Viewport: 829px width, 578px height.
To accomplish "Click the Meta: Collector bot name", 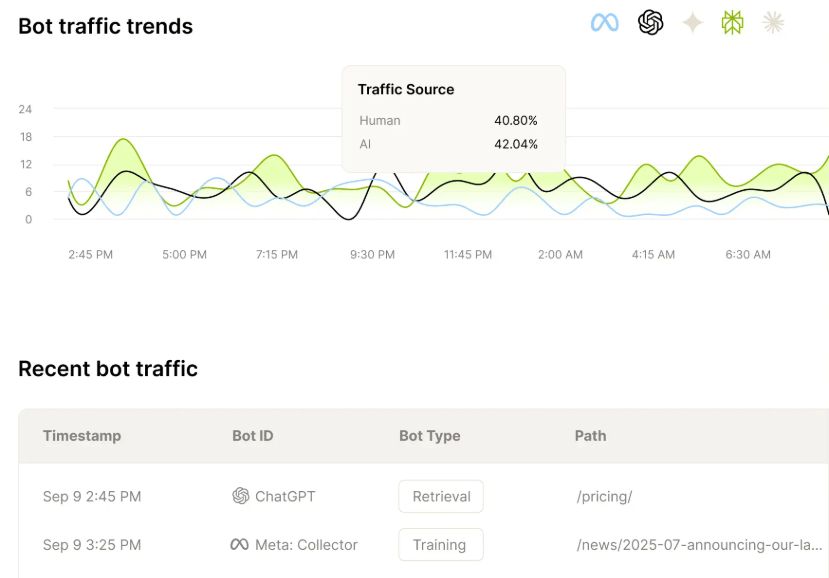I will (x=306, y=545).
